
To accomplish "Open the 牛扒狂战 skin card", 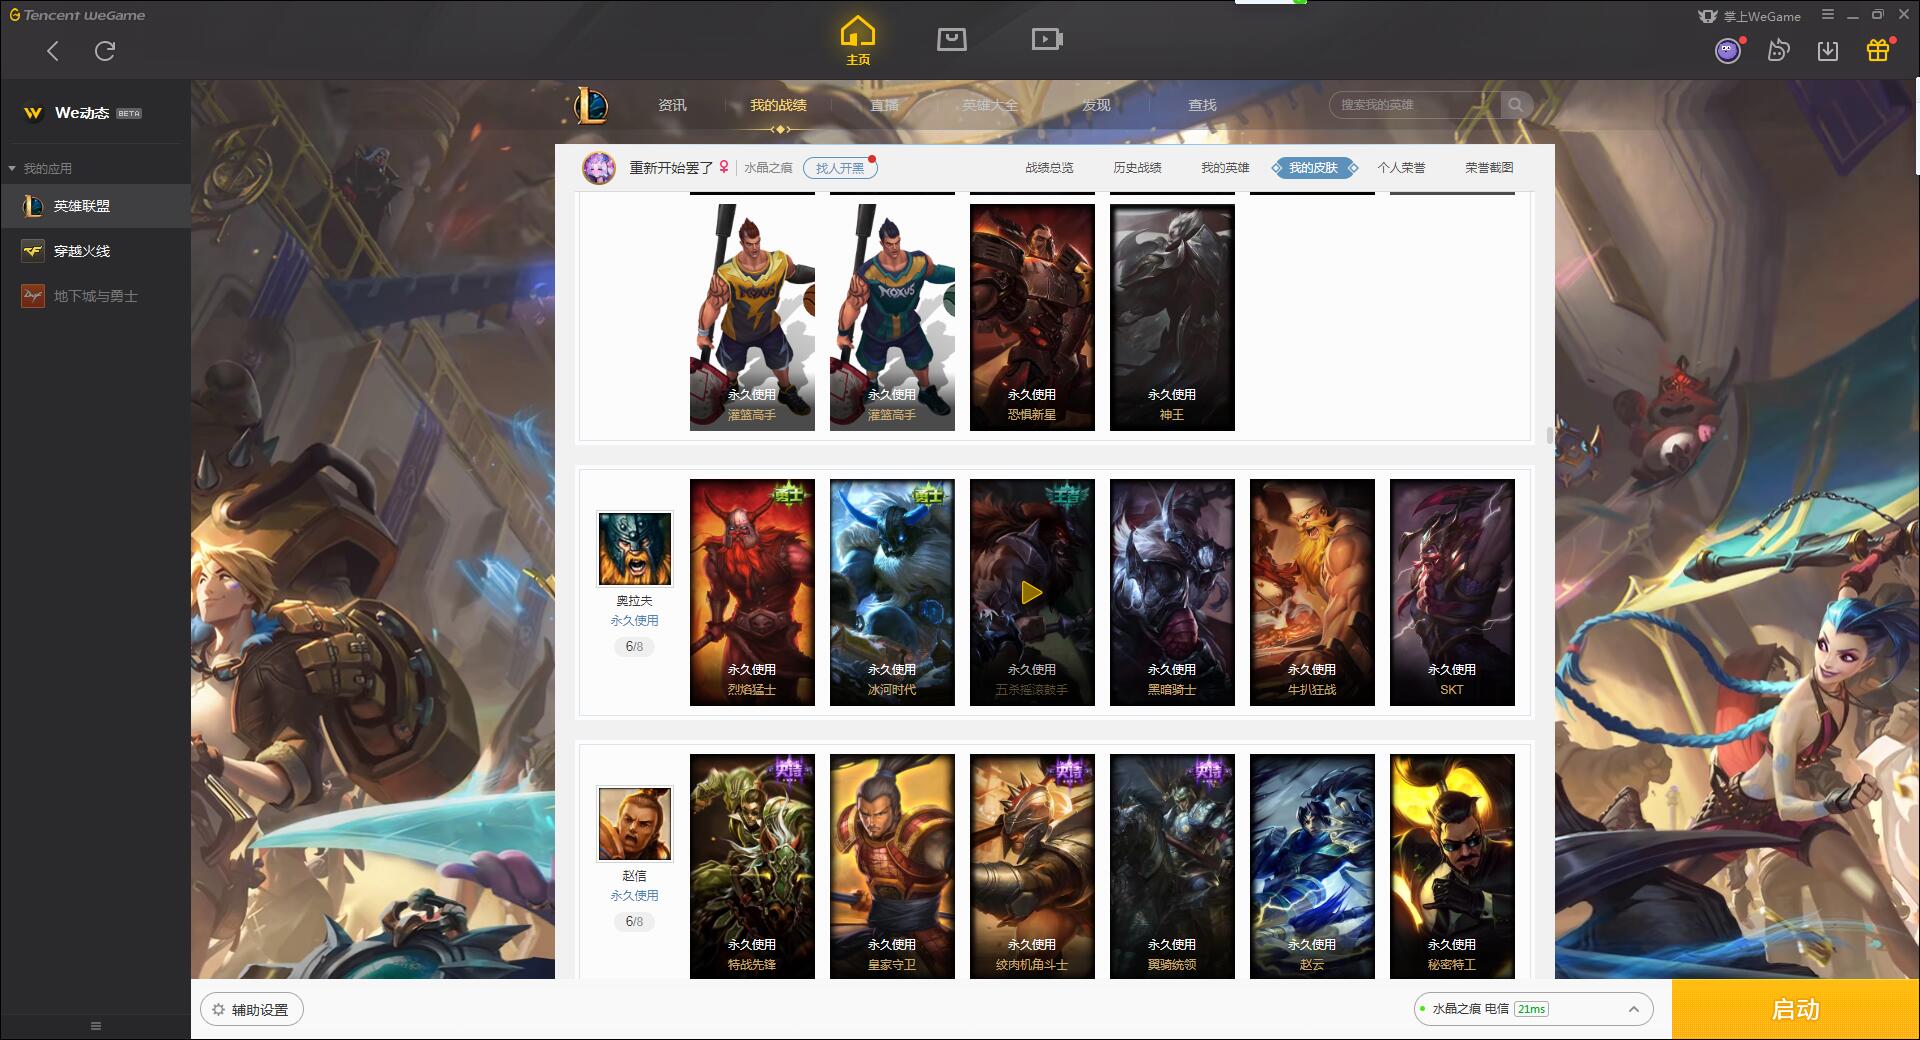I will click(x=1312, y=592).
